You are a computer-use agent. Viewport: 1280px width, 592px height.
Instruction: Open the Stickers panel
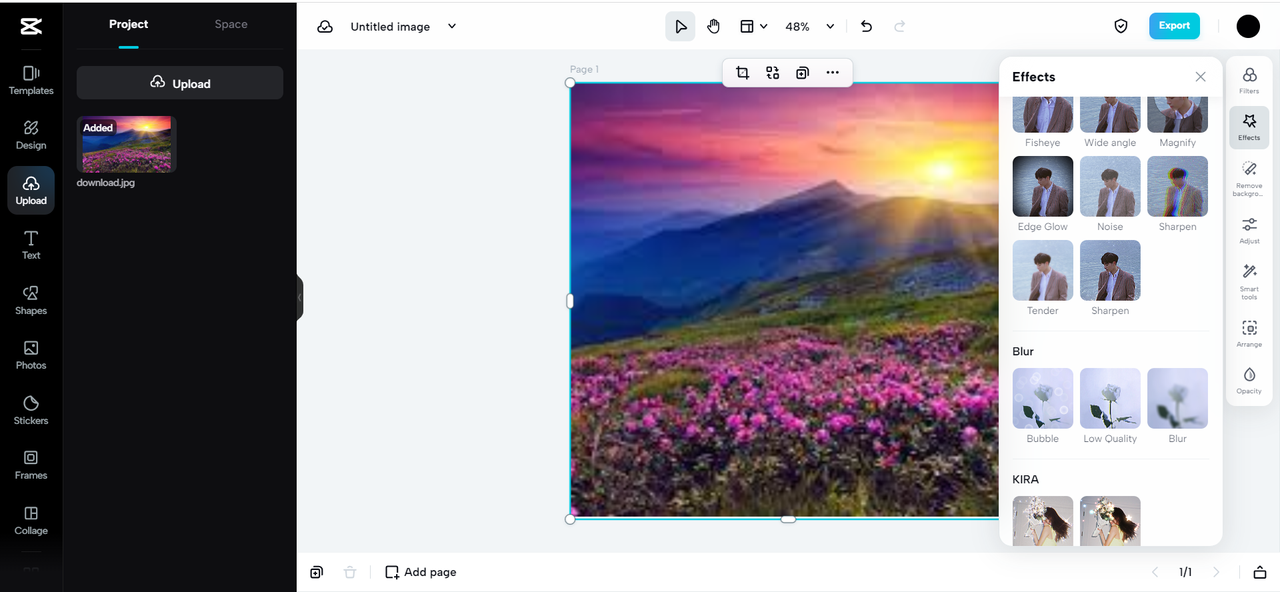pos(31,410)
